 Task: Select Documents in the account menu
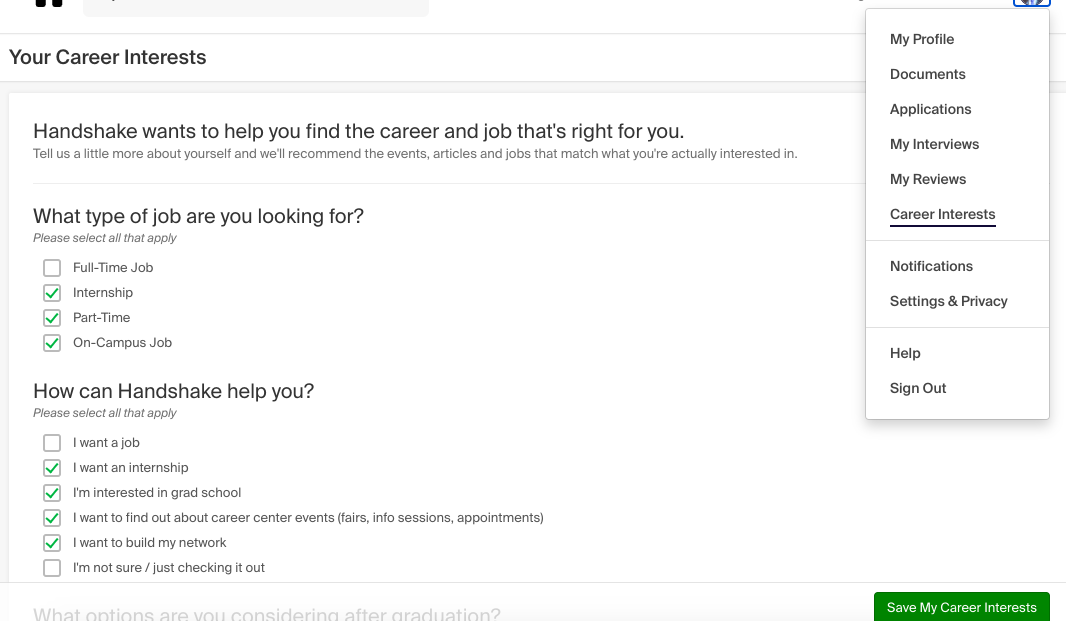927,74
